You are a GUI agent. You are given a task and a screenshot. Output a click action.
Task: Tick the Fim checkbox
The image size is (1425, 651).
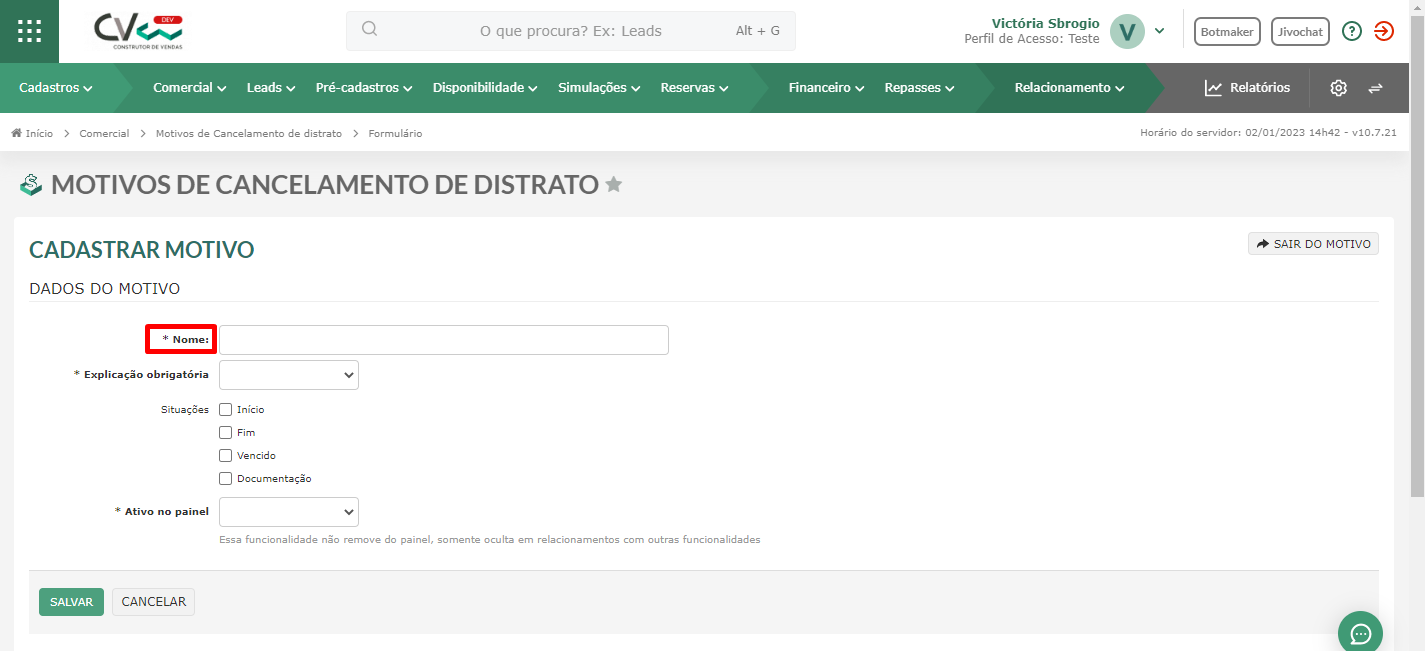[226, 432]
